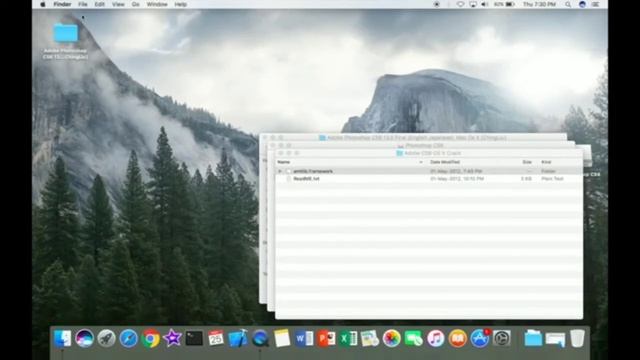
Task: Open the documents stack beside Trash
Action: point(555,339)
